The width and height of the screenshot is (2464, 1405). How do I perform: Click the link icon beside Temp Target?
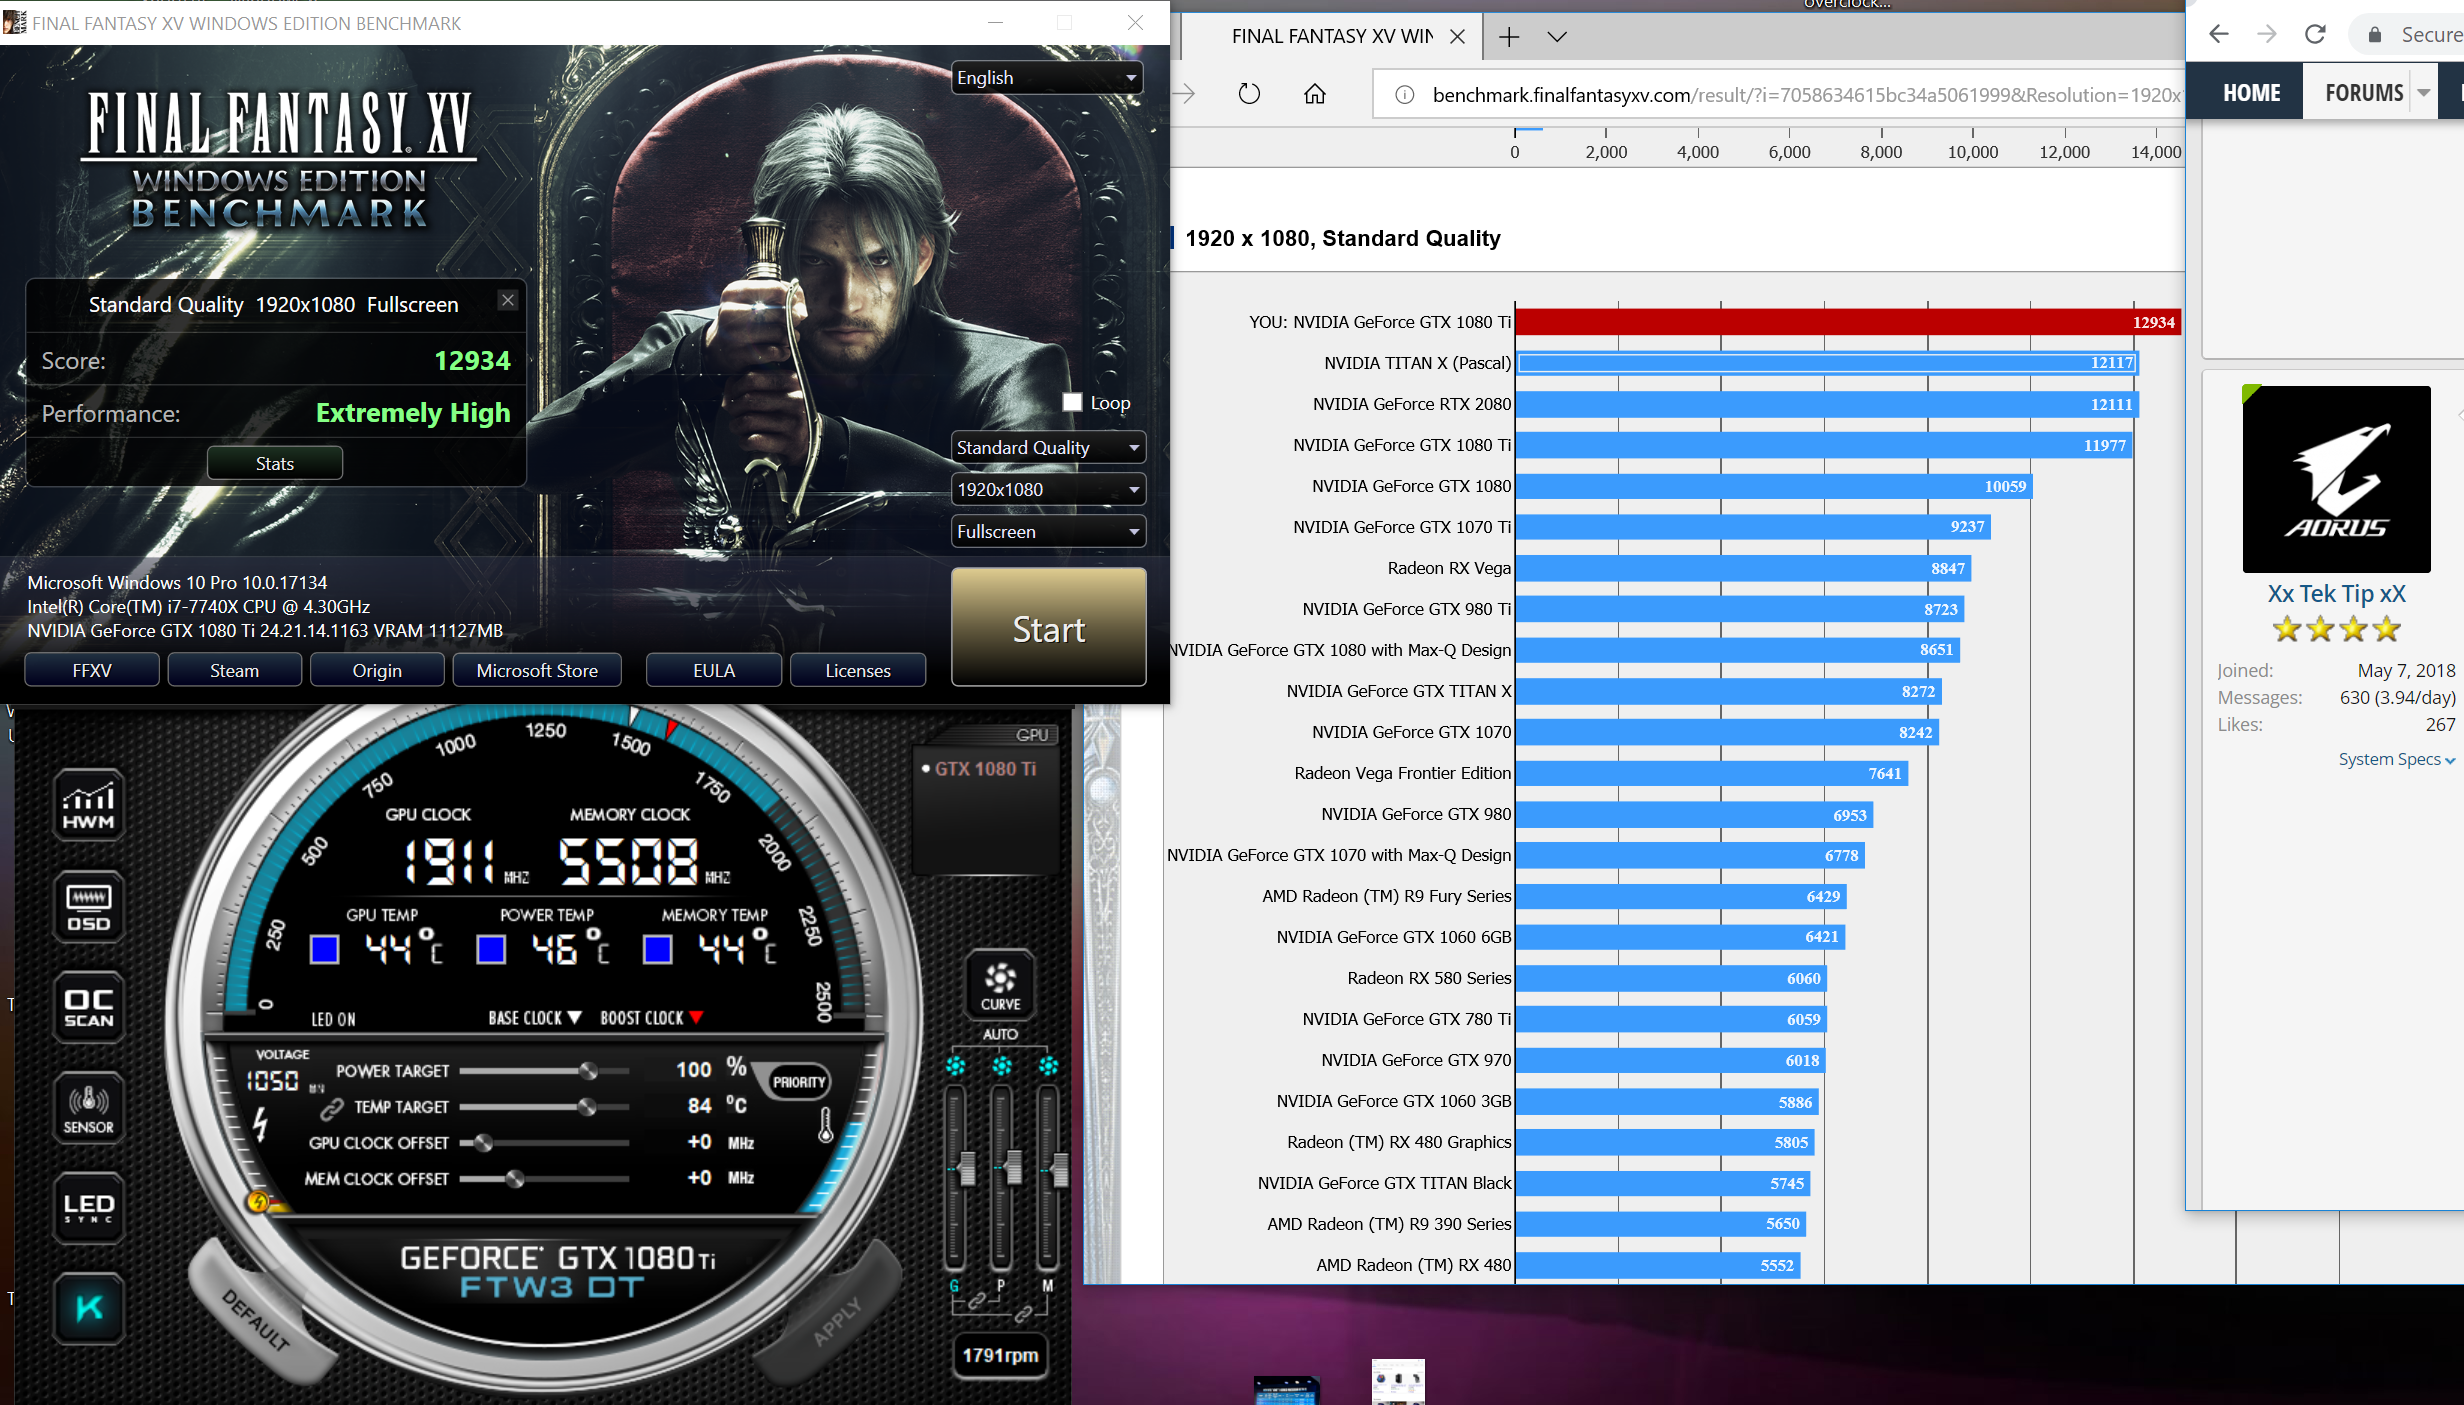tap(332, 1109)
